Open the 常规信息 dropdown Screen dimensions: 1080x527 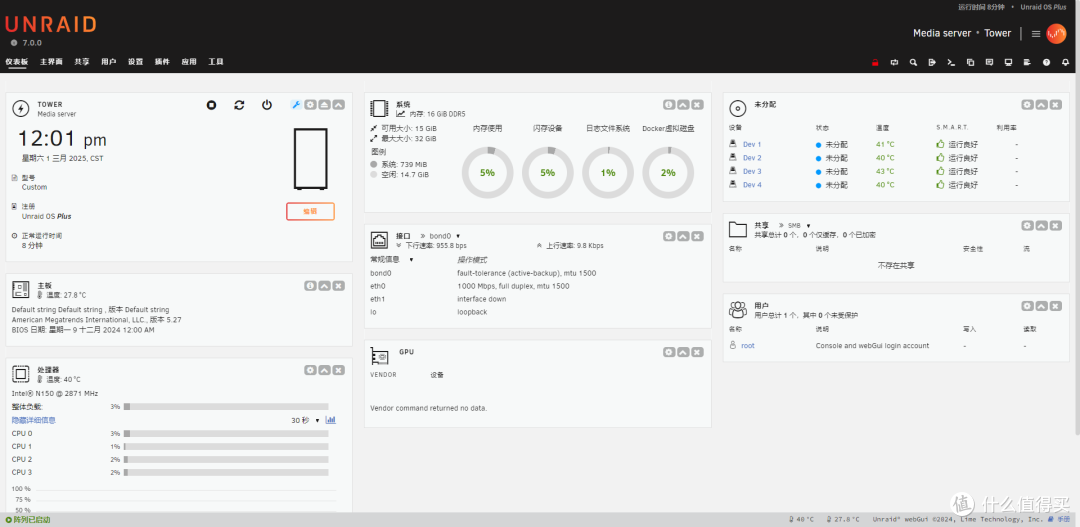tap(392, 260)
